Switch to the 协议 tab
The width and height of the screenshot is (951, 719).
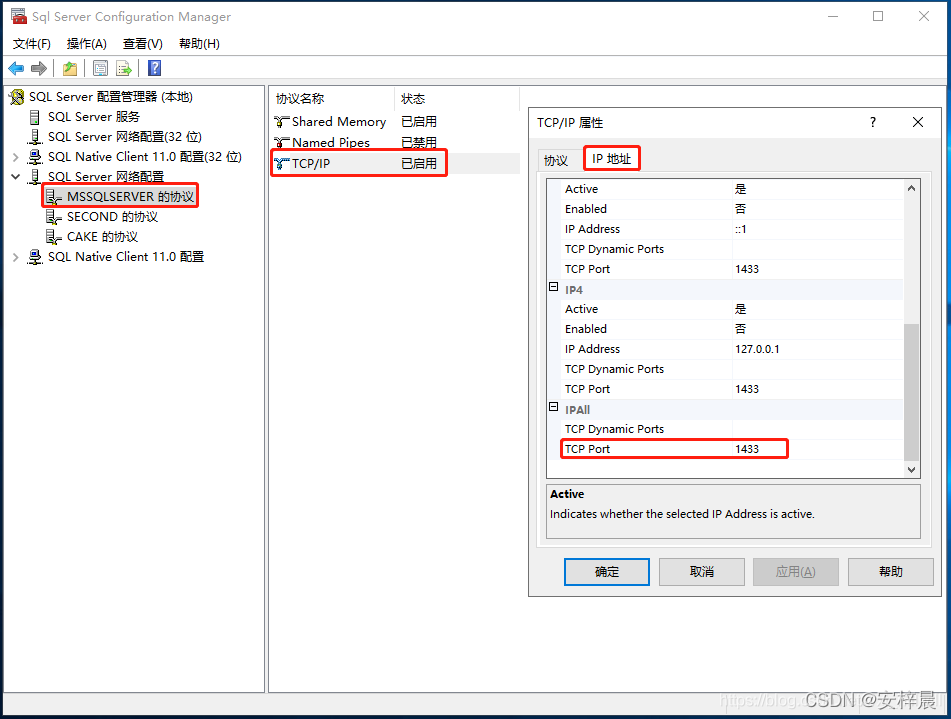click(x=556, y=160)
